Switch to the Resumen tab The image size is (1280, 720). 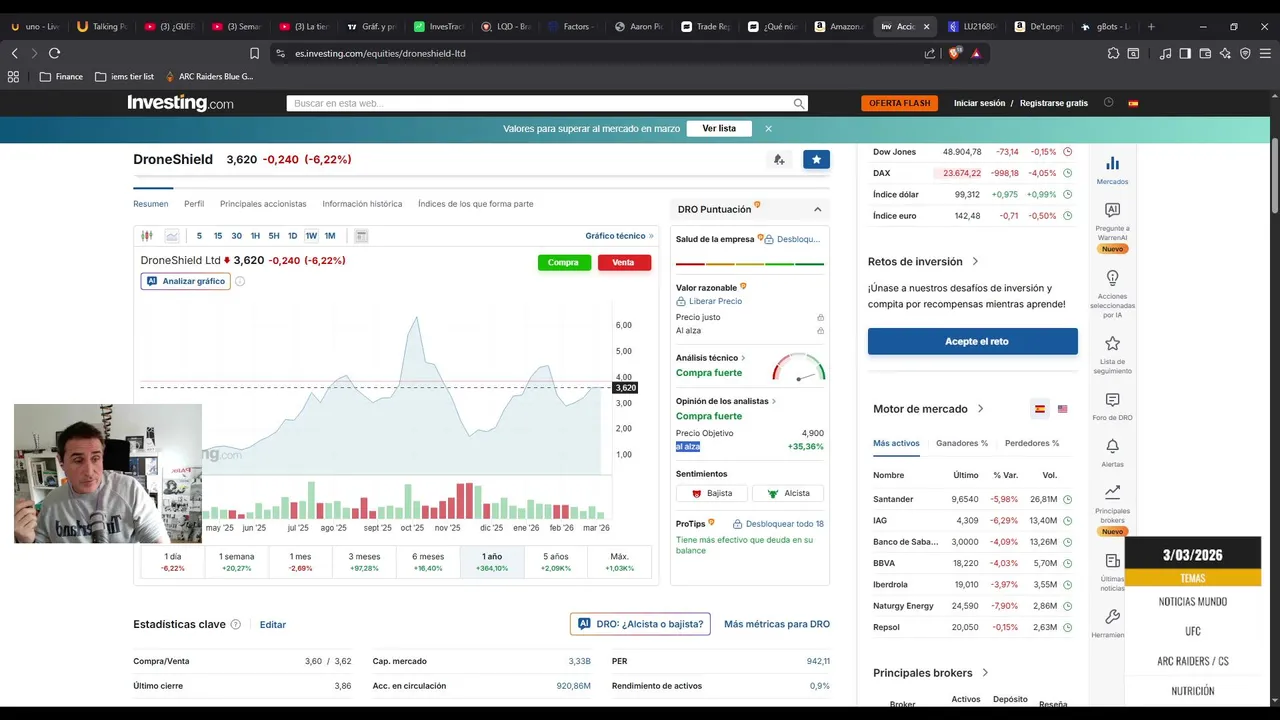(x=151, y=204)
